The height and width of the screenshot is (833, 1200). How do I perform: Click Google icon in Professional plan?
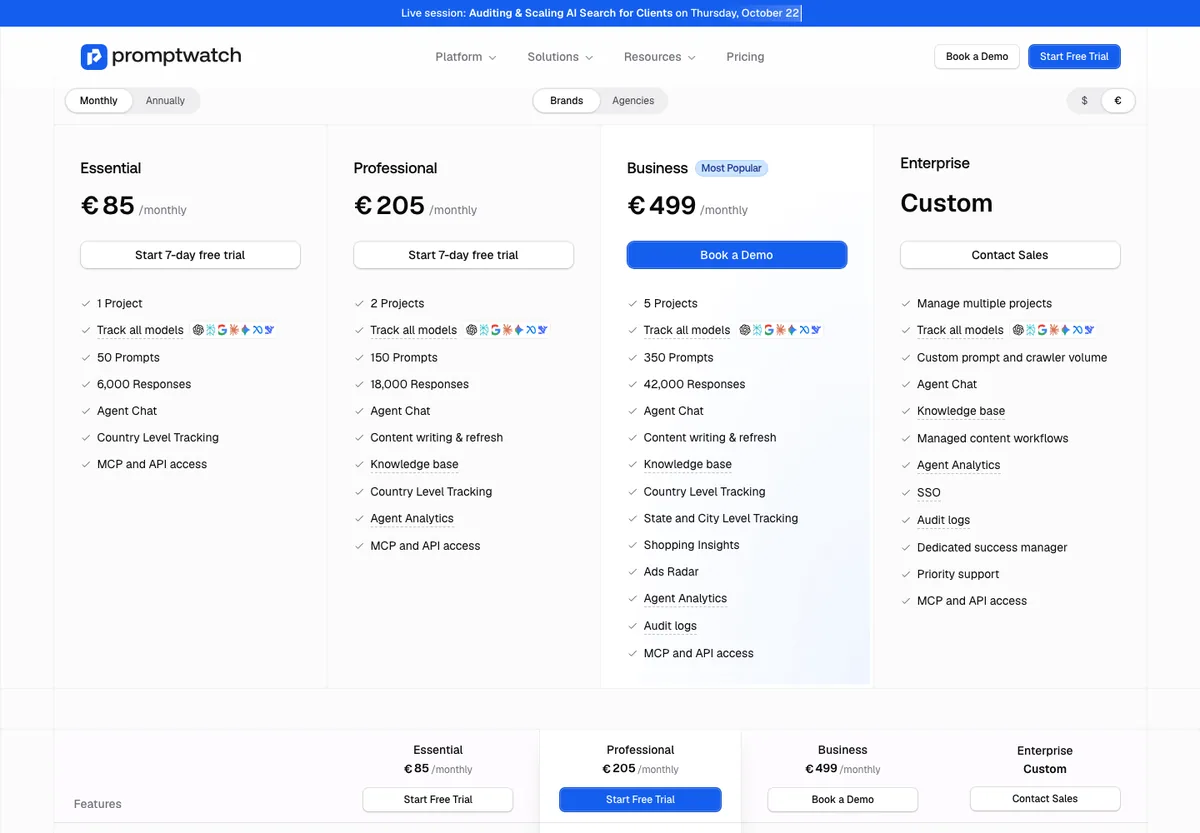pos(495,330)
